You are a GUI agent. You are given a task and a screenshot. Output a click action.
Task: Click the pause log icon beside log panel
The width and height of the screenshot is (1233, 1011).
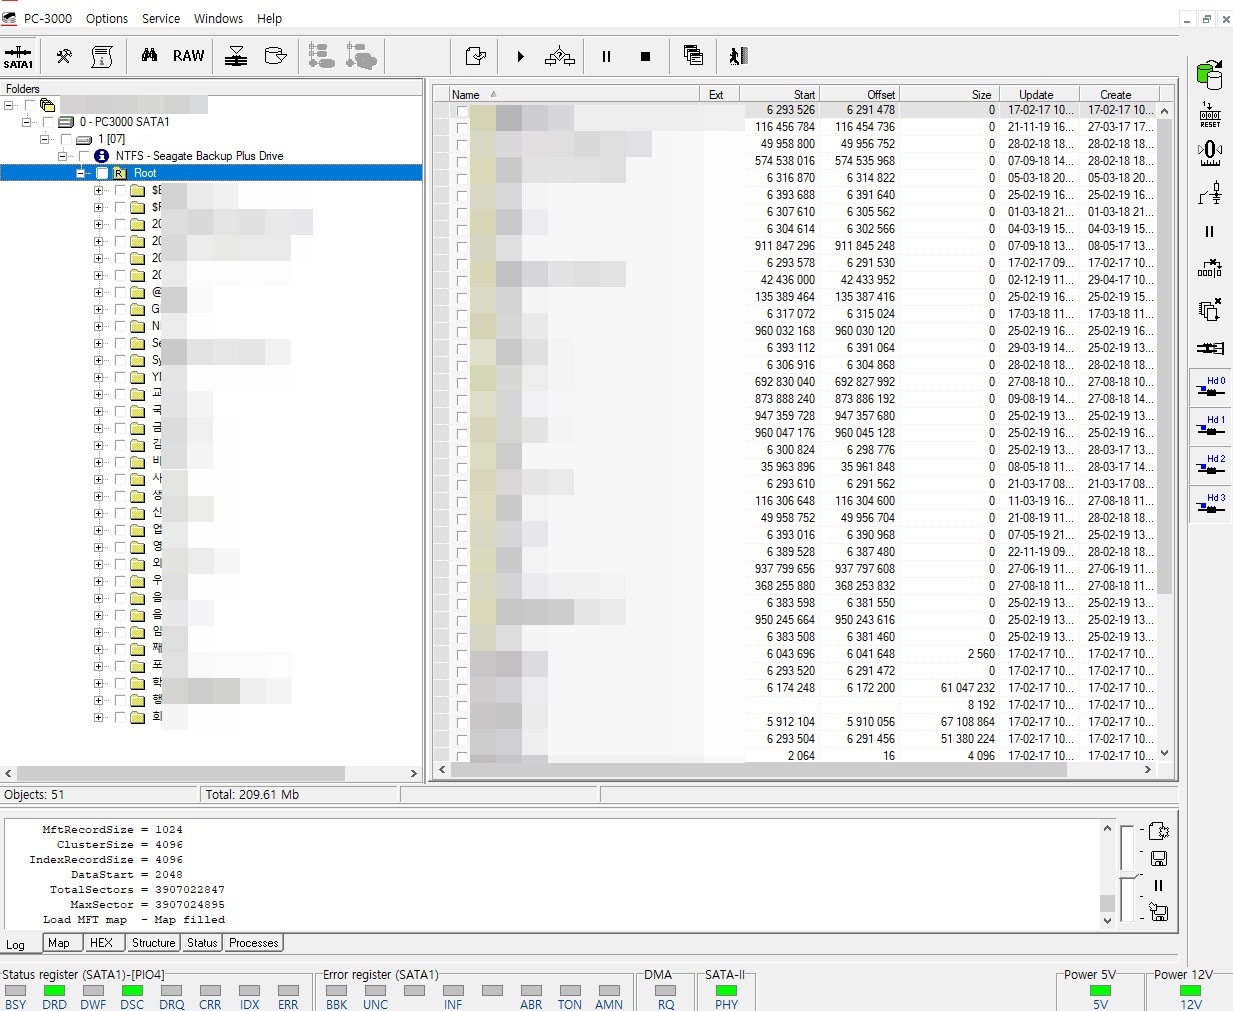pyautogui.click(x=1158, y=885)
